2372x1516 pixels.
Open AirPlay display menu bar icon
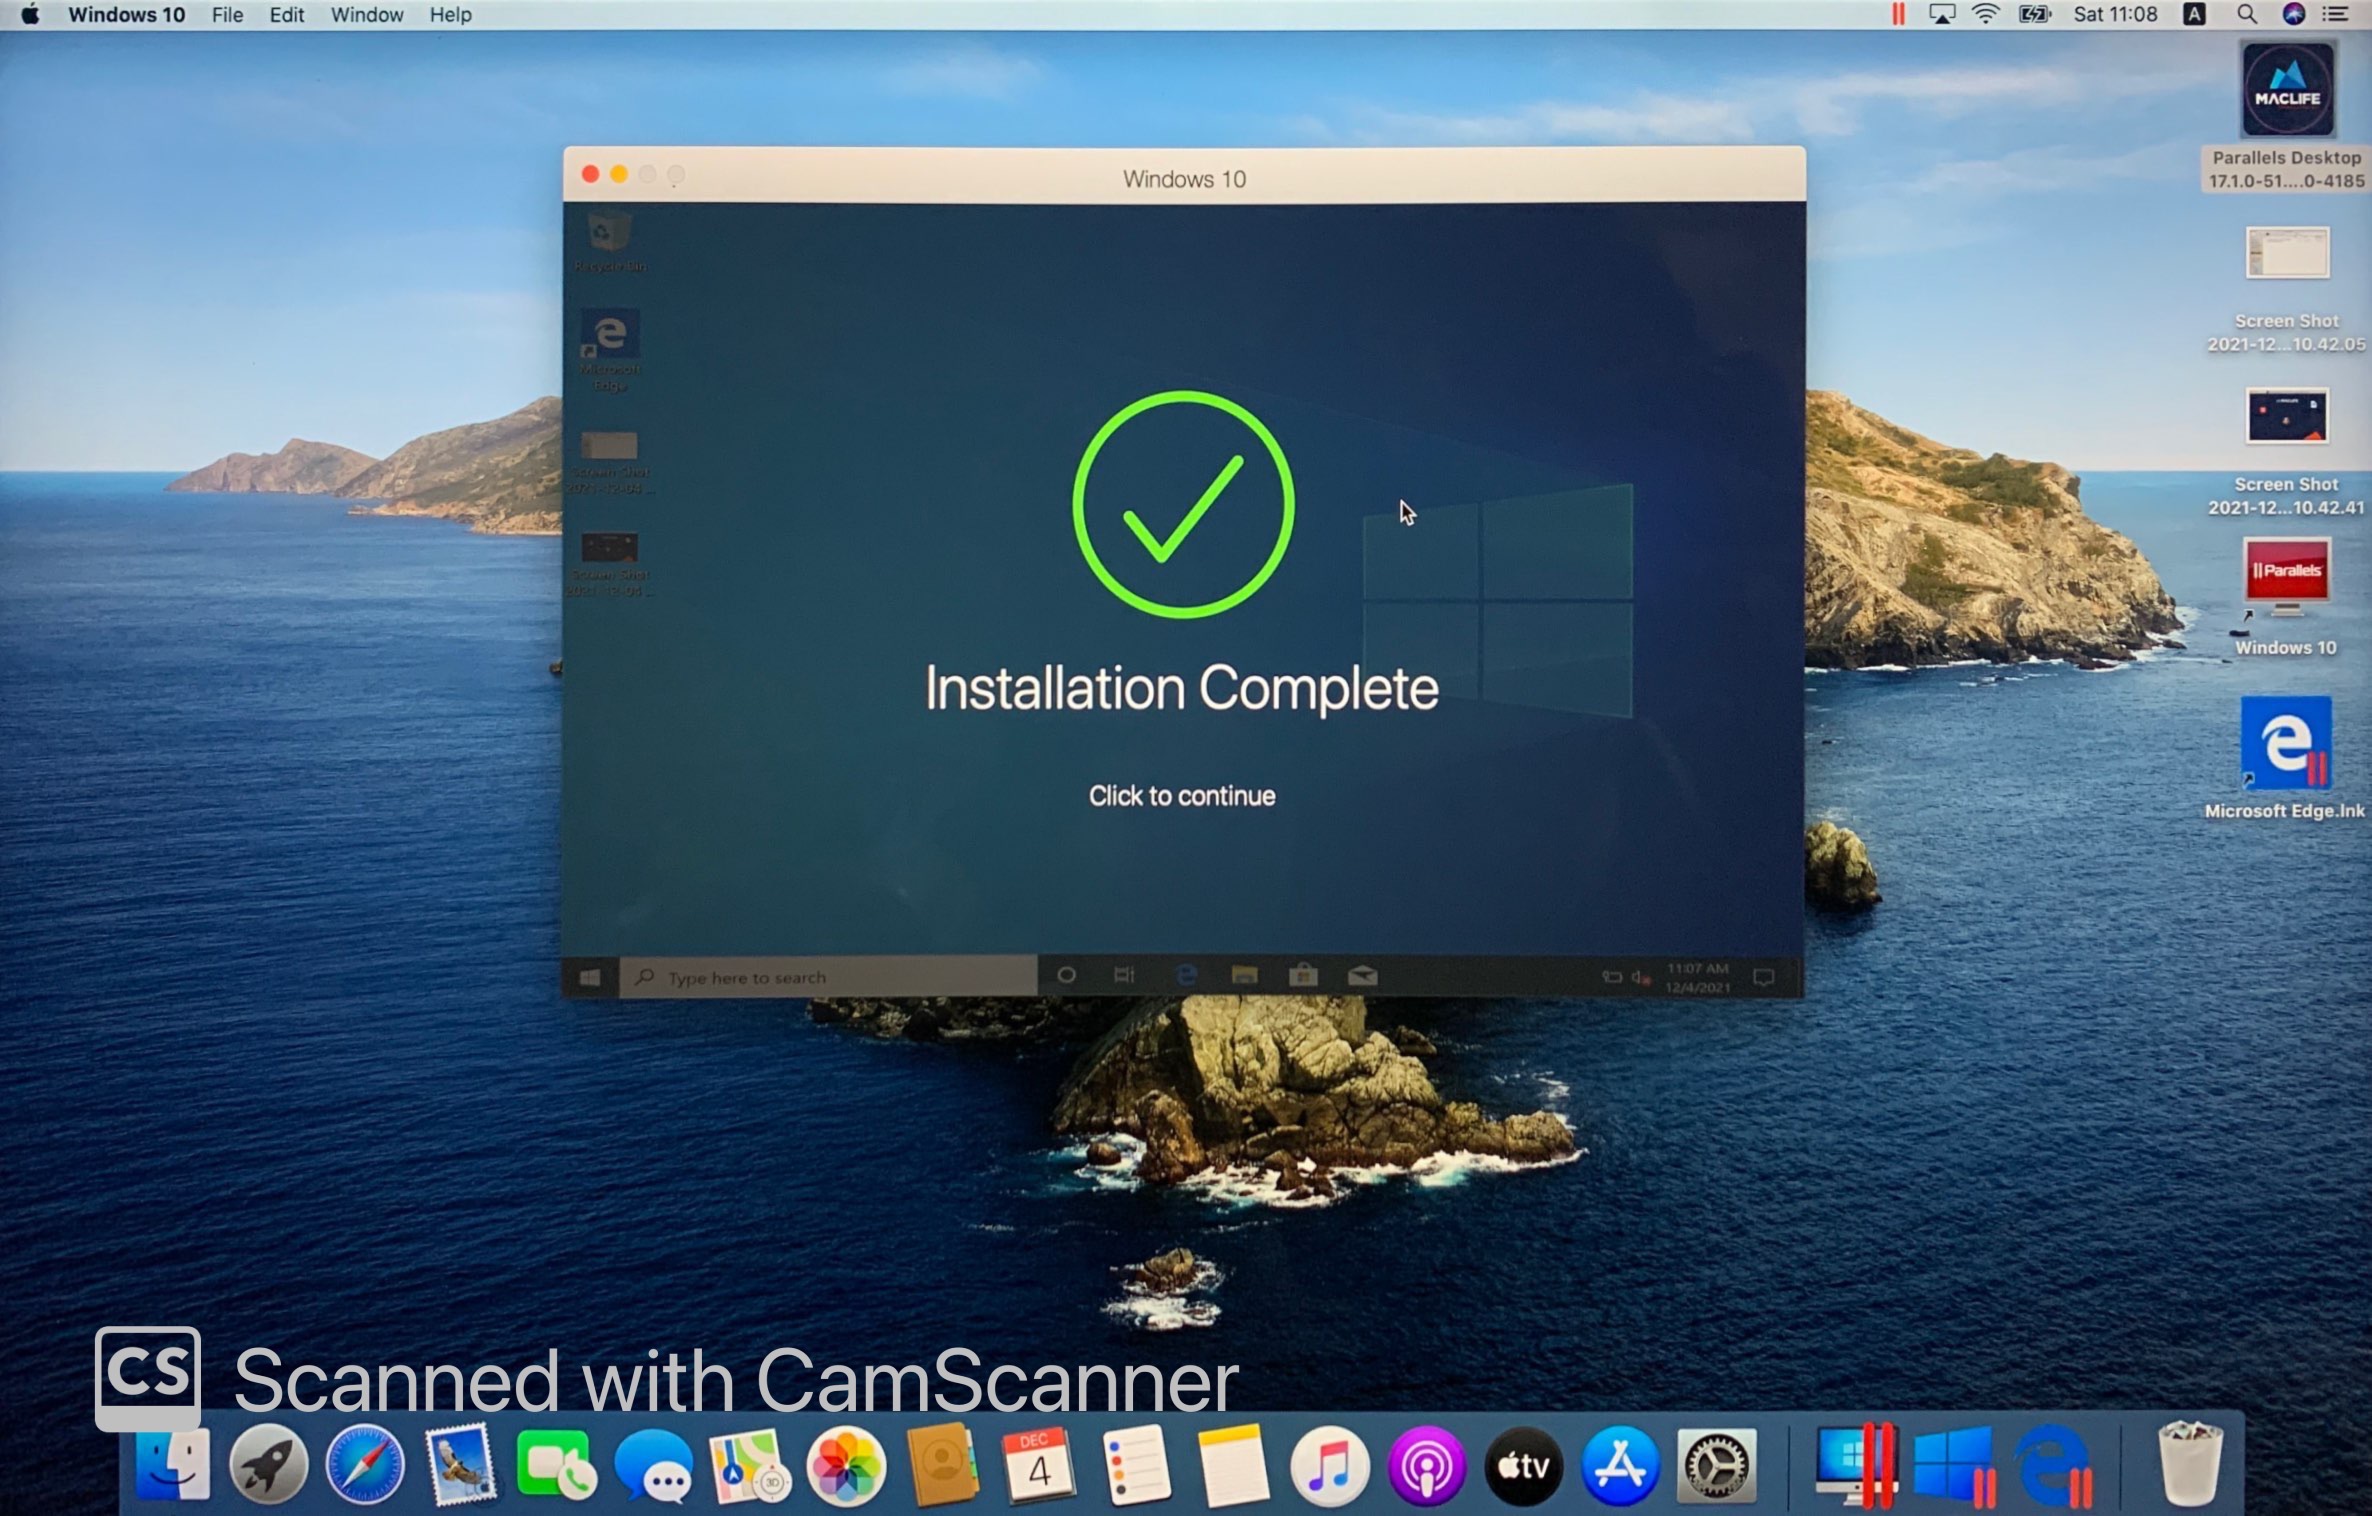1941,14
